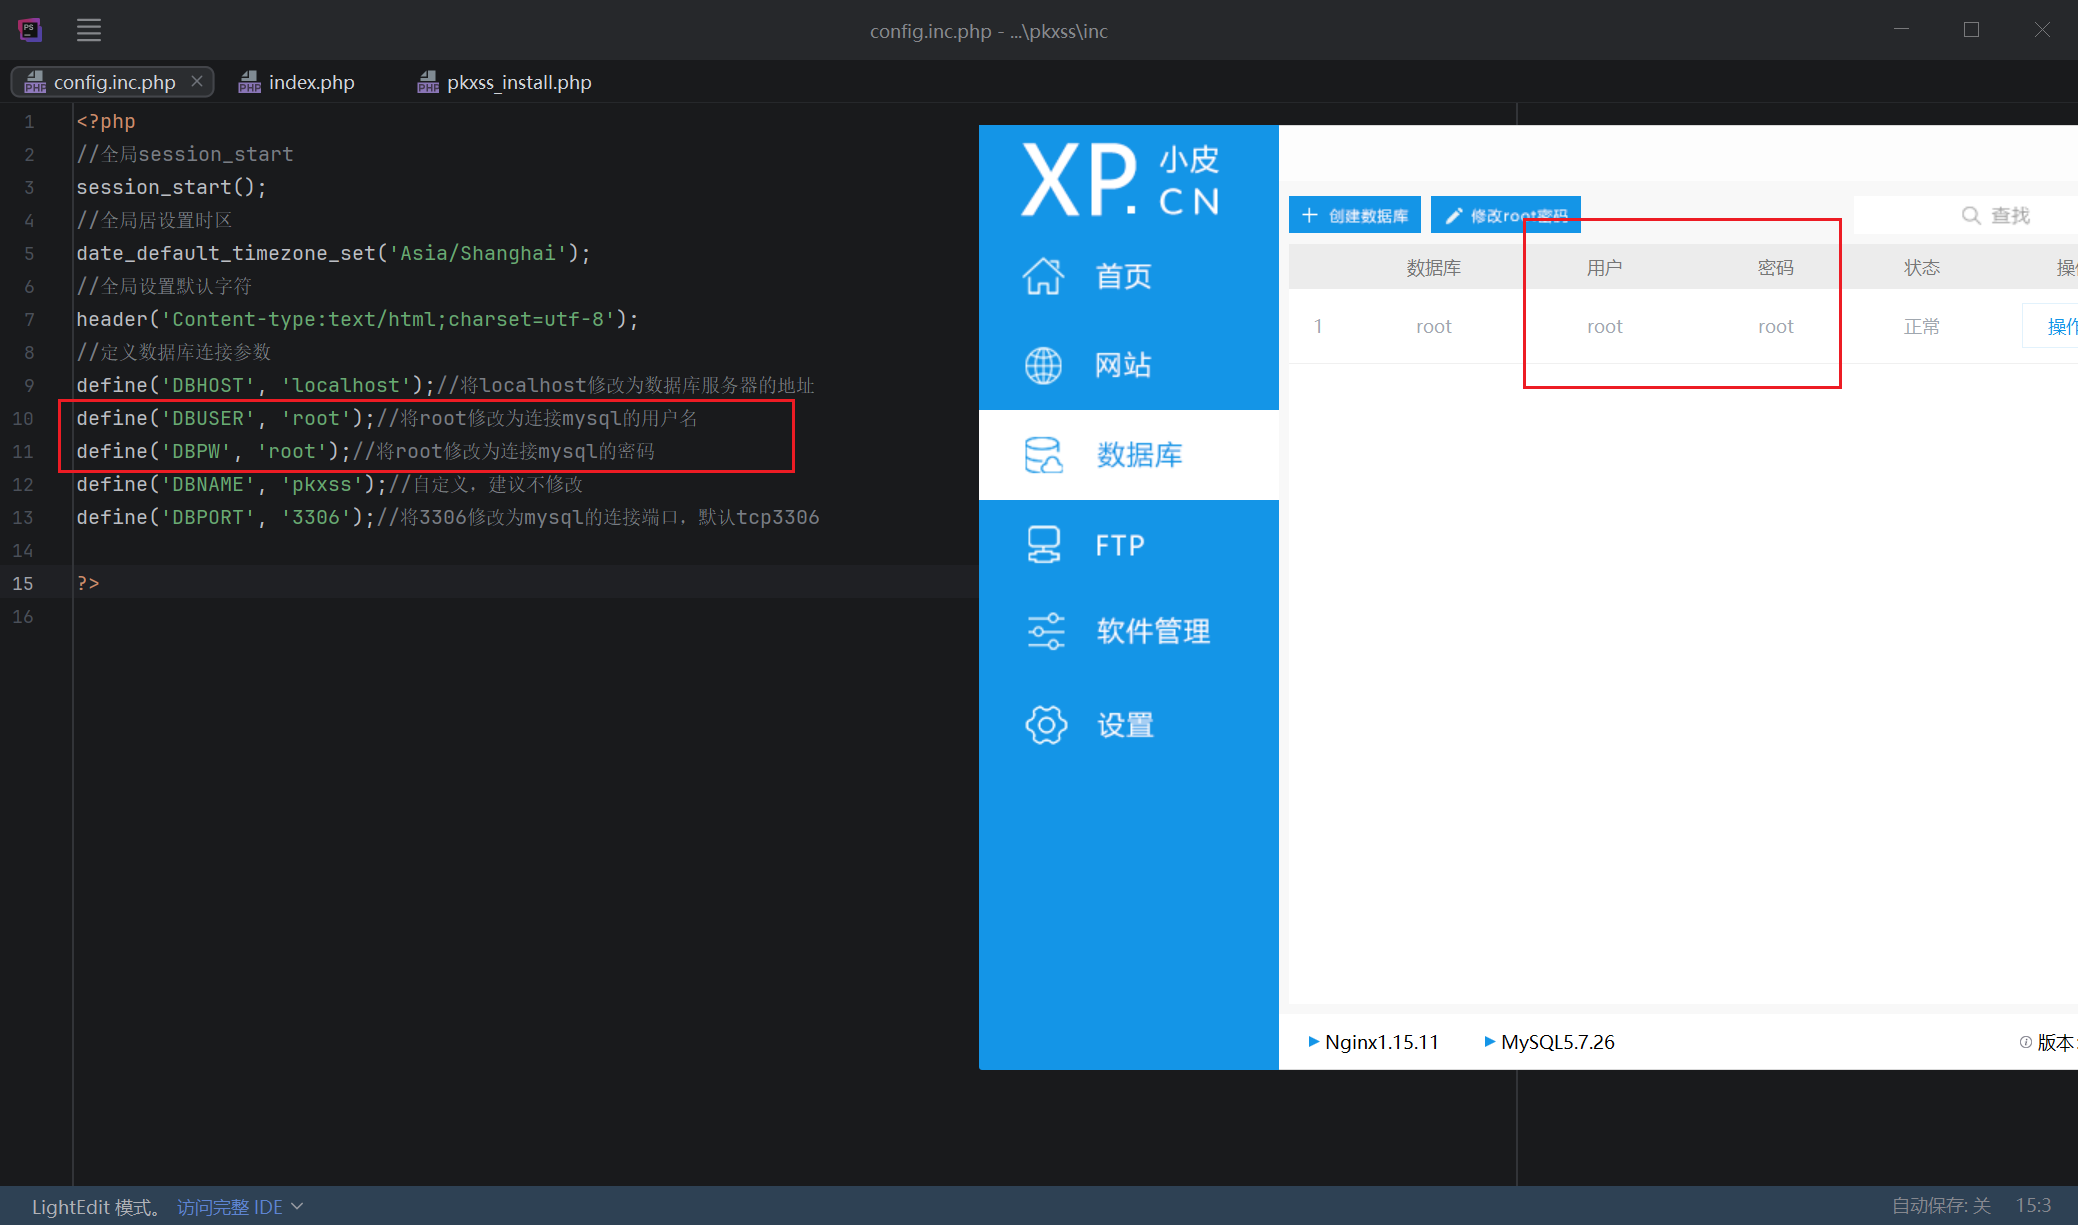Toggle 自动保存 in the status bar
Viewport: 2078px width, 1225px height.
pos(1941,1206)
